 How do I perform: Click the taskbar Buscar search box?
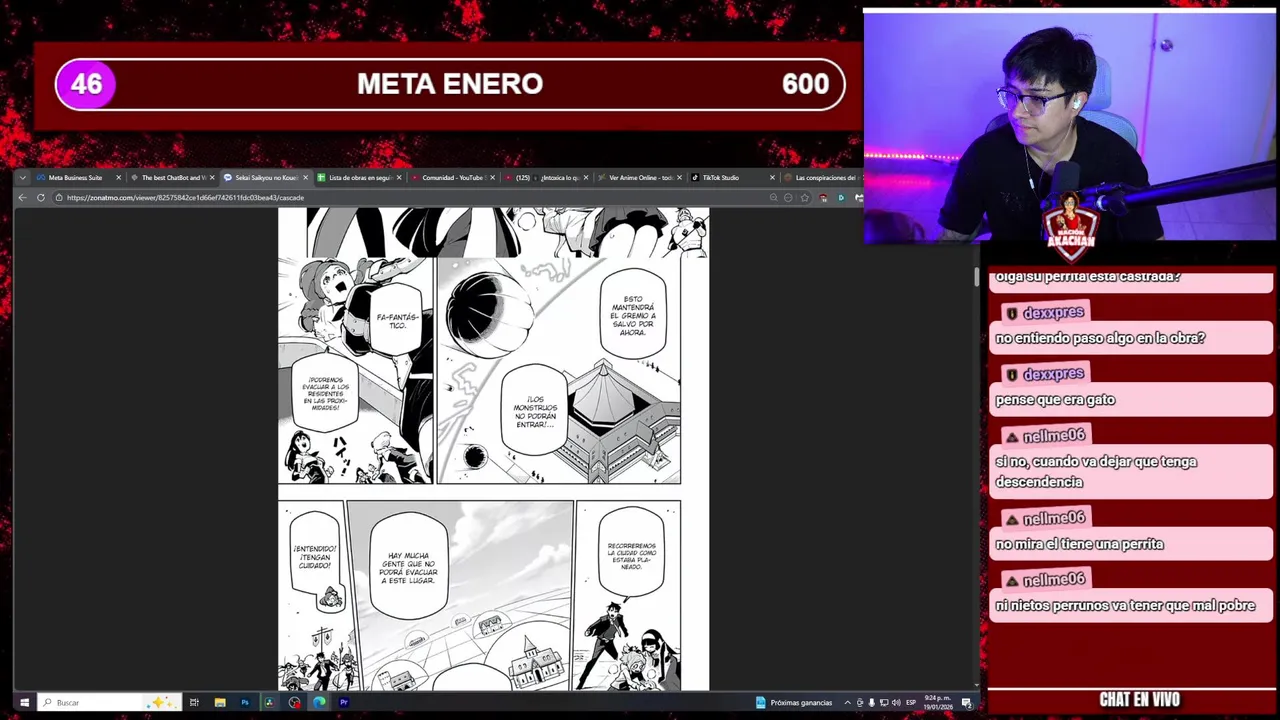pos(110,702)
